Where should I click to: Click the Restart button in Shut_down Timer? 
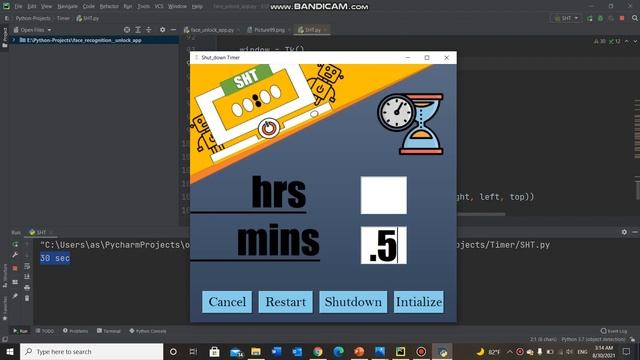[x=285, y=302]
